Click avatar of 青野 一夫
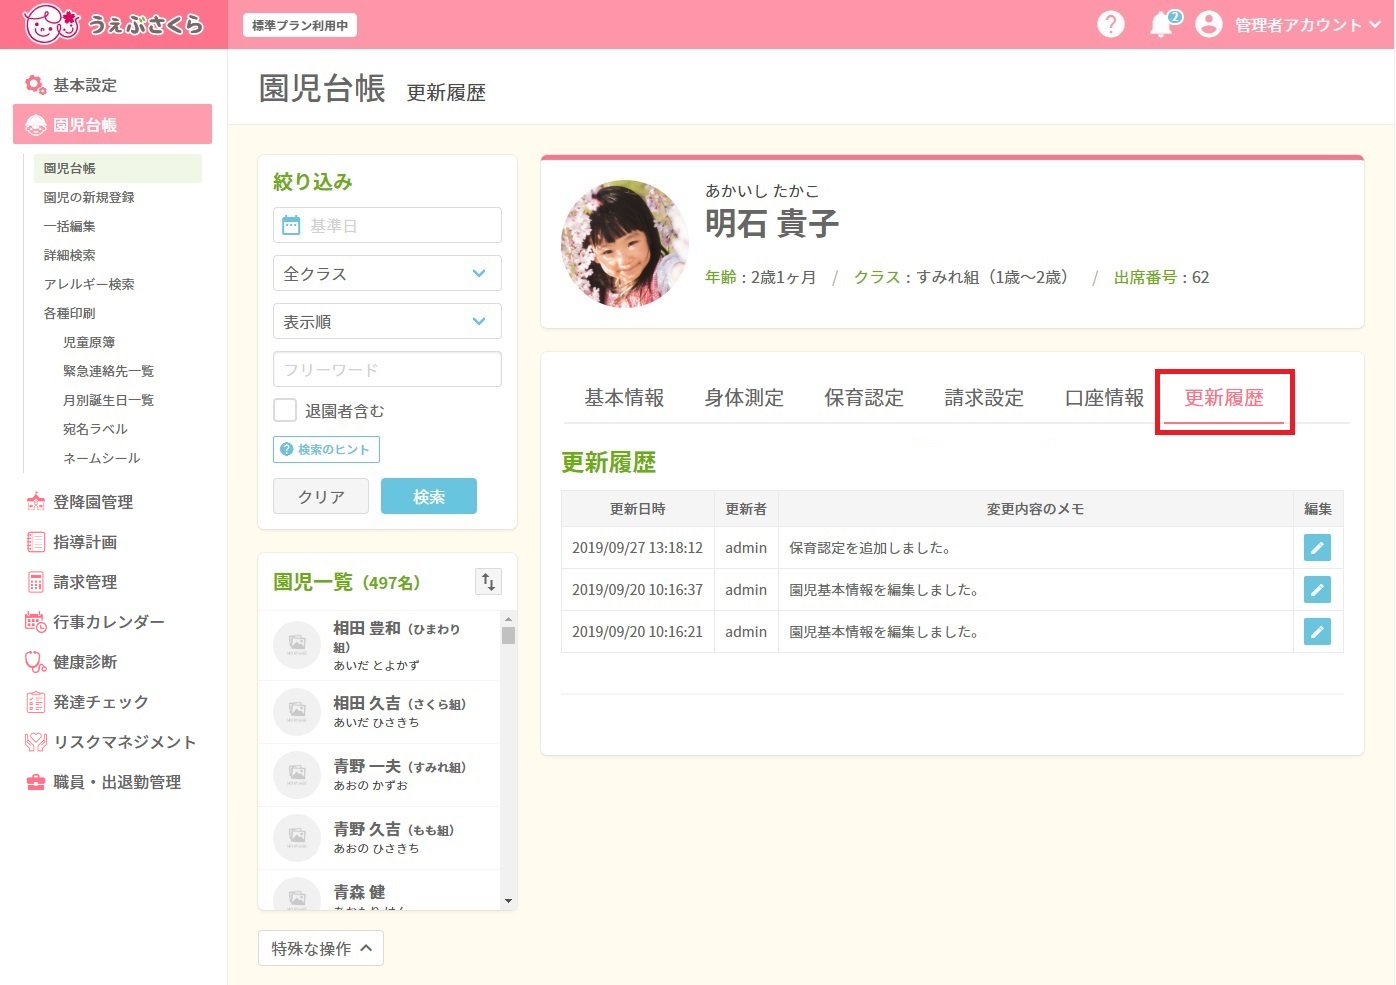The image size is (1396, 985). click(297, 775)
